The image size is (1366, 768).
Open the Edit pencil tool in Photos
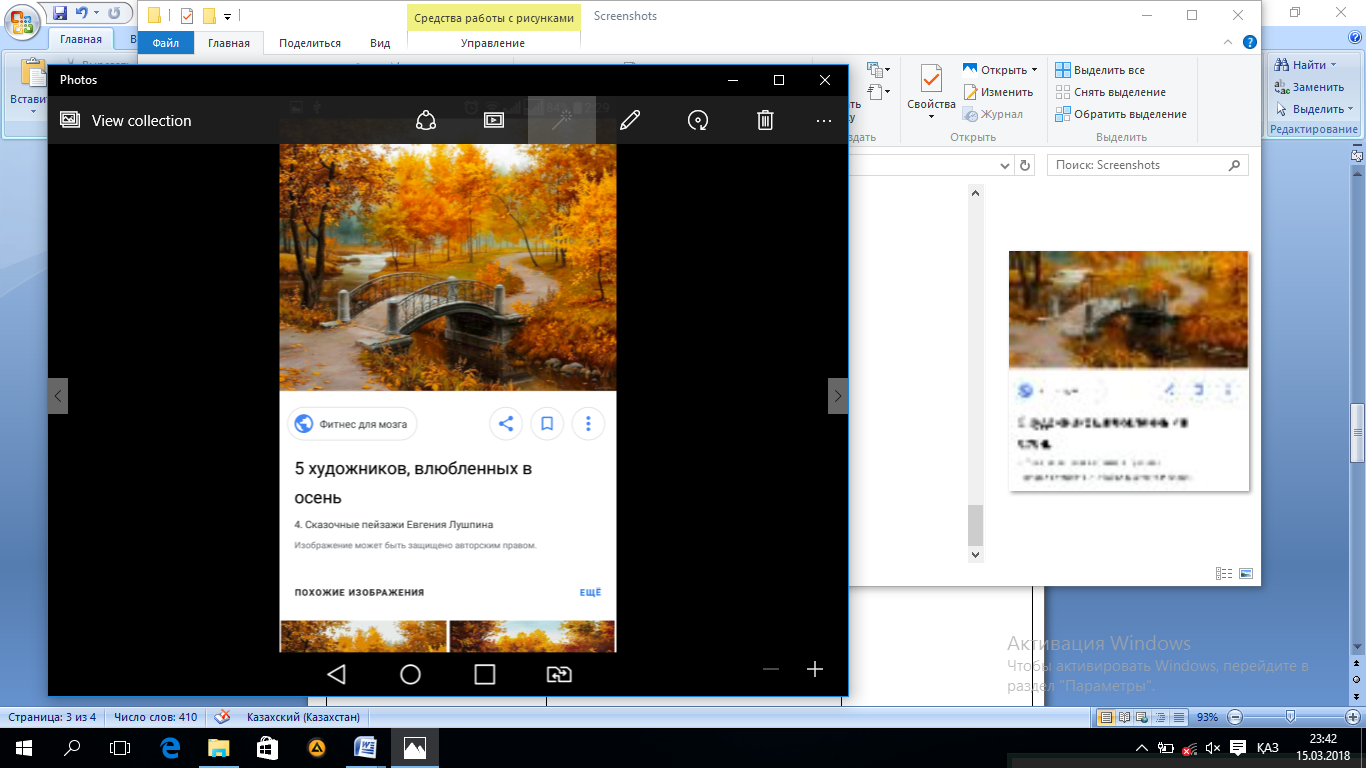630,120
